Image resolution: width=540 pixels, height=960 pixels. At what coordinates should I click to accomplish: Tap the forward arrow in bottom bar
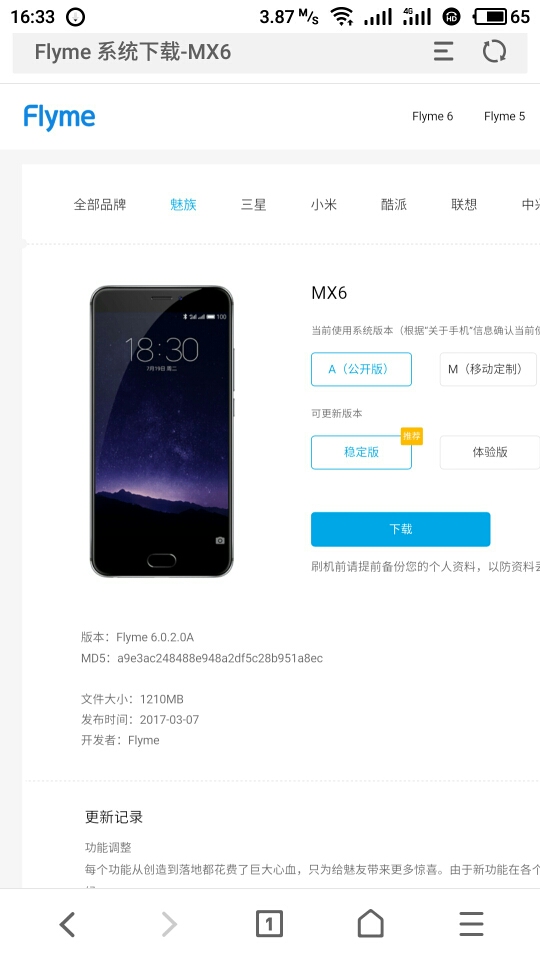coord(168,924)
